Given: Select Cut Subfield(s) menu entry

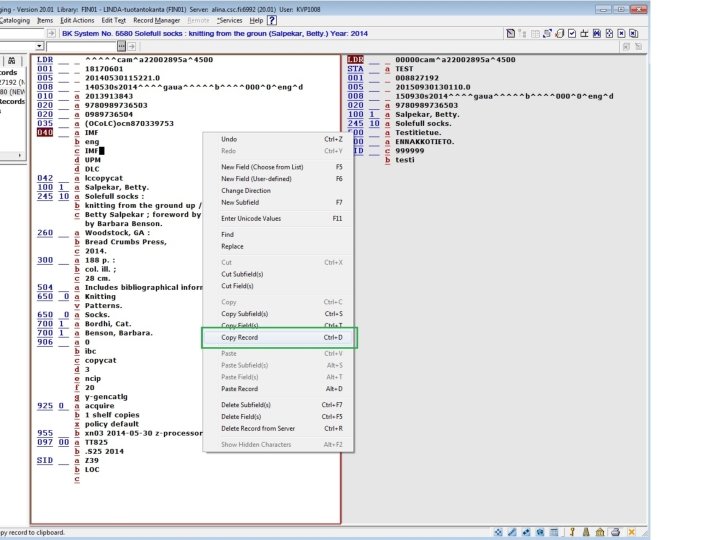Looking at the screenshot, I should pos(278,274).
